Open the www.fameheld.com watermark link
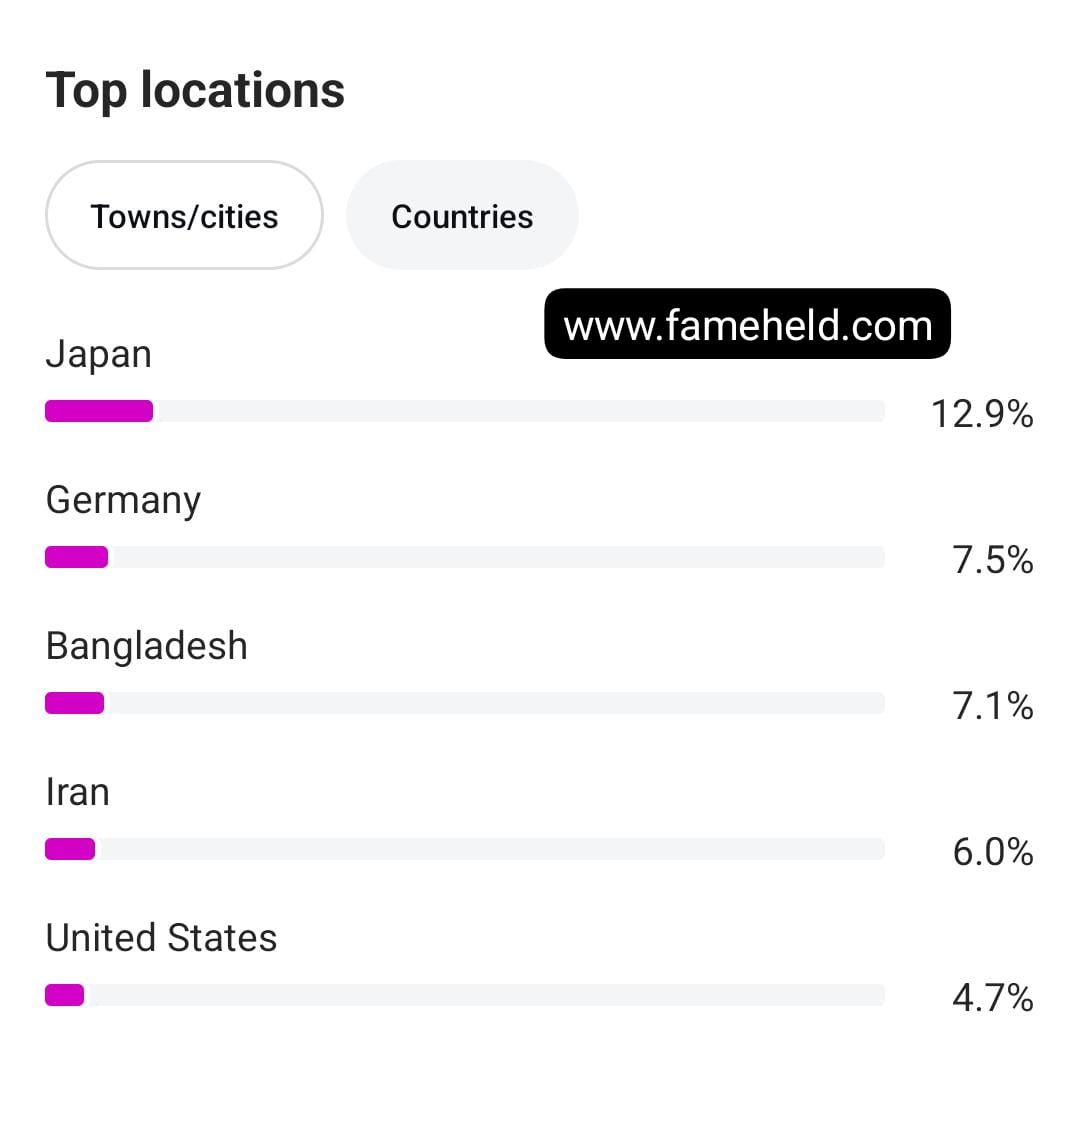Viewport: 1080px width, 1129px height. click(x=747, y=325)
